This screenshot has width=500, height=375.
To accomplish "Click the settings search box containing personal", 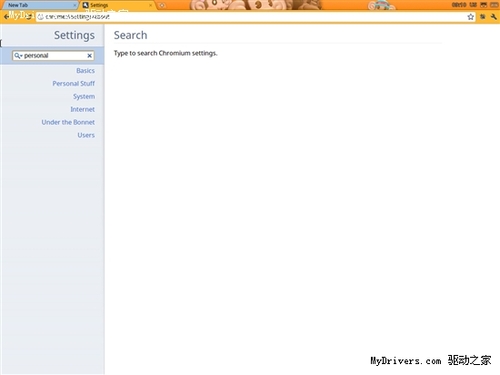I will 53,56.
